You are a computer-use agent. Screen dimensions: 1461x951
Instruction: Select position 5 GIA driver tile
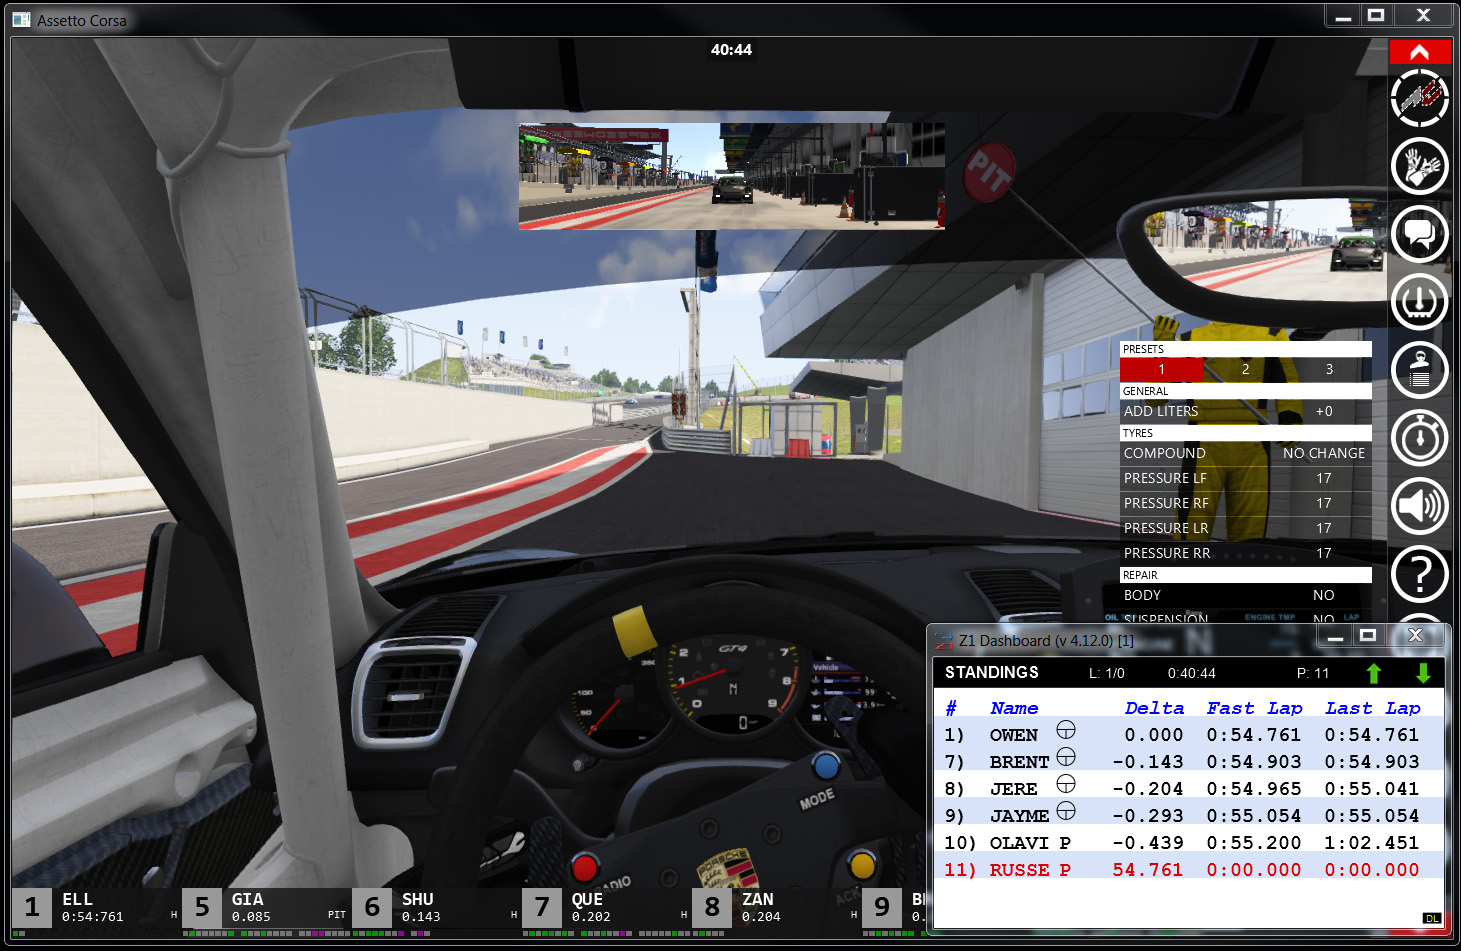click(x=266, y=908)
